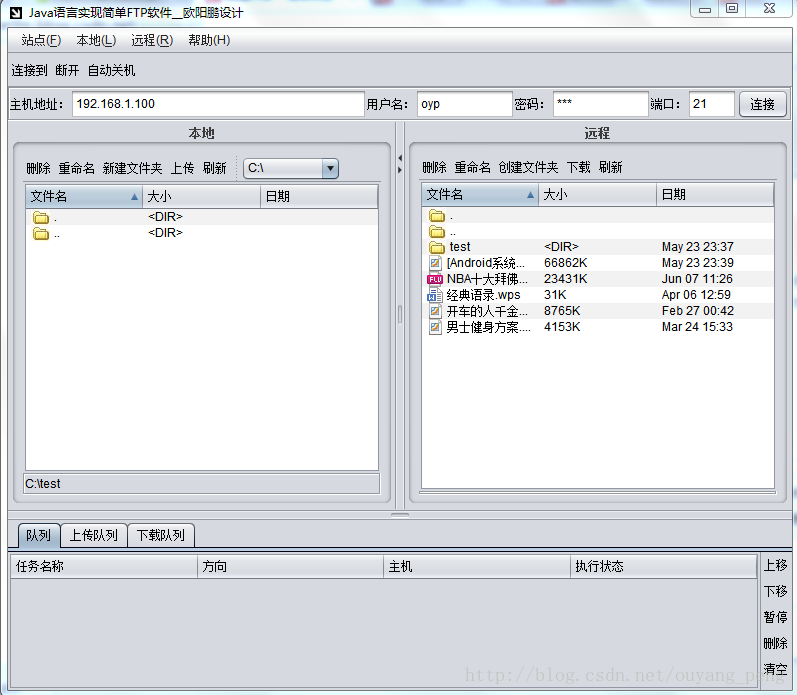
Task: Select the 66862K size cell
Action: [566, 263]
